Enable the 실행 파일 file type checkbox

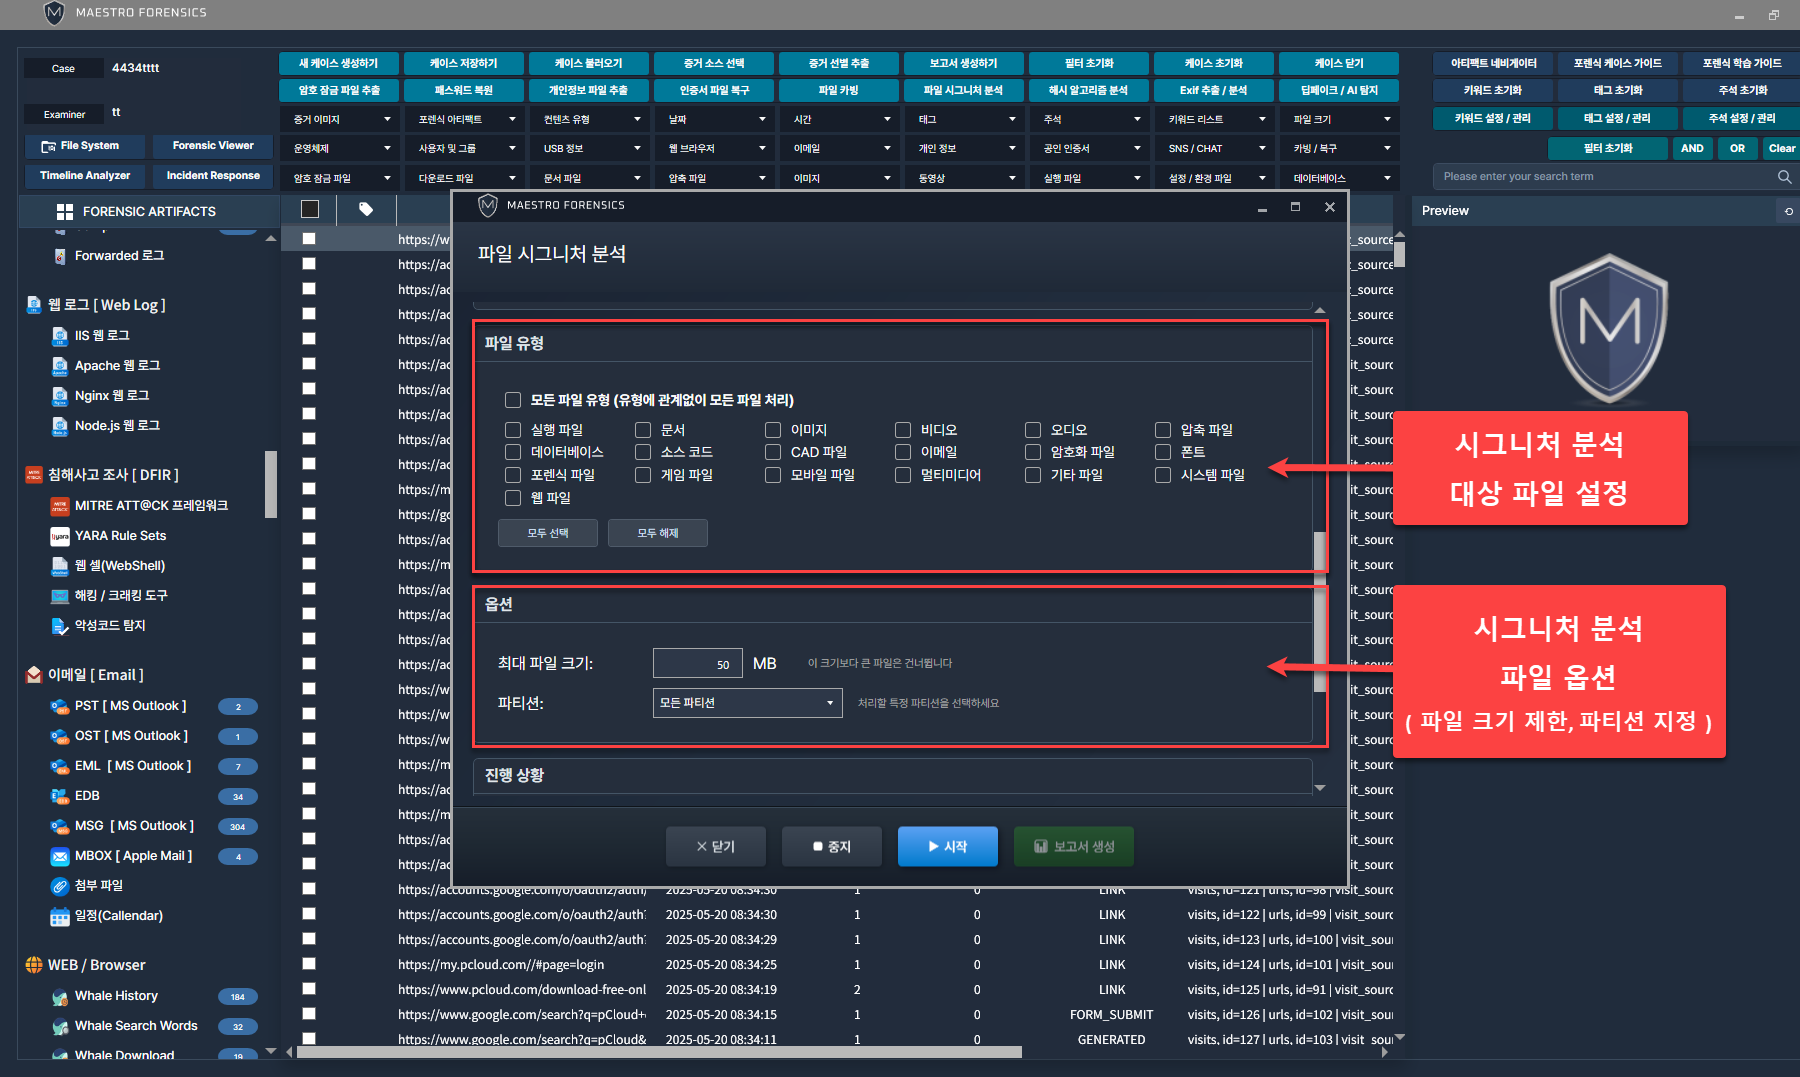[x=513, y=430]
